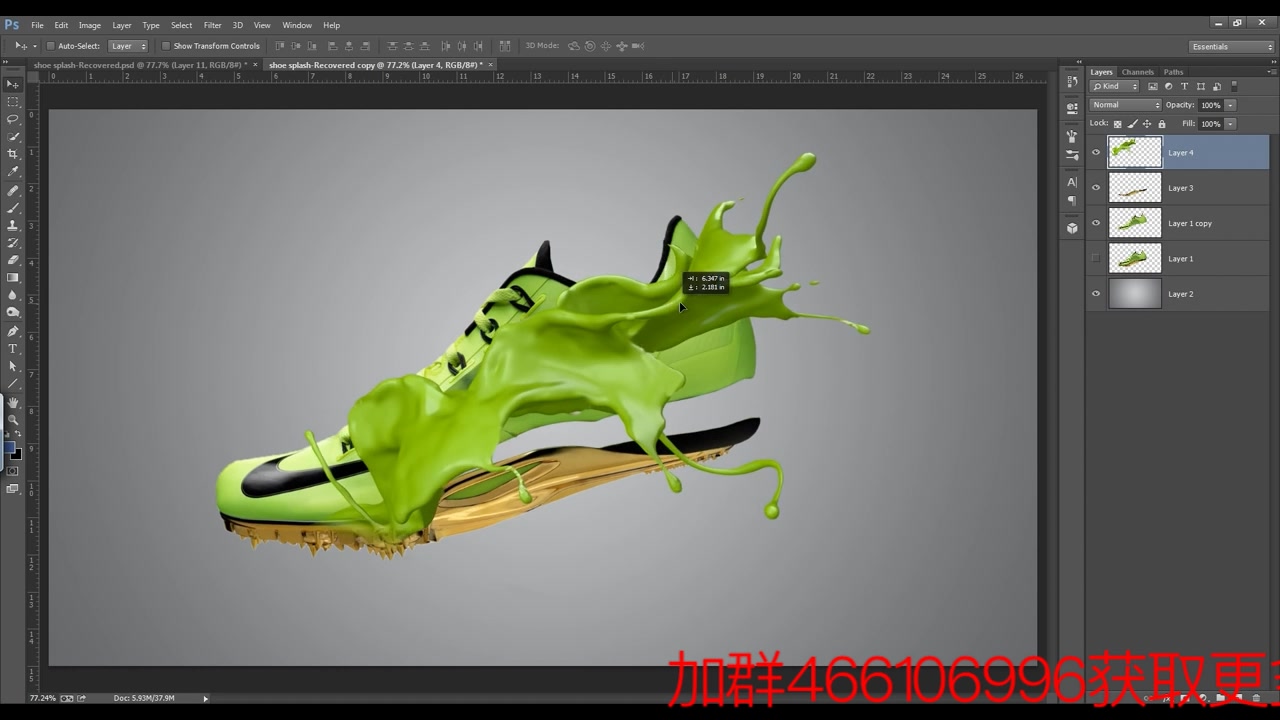Open the Properties panel icon
The image size is (1280, 720).
tap(1072, 108)
